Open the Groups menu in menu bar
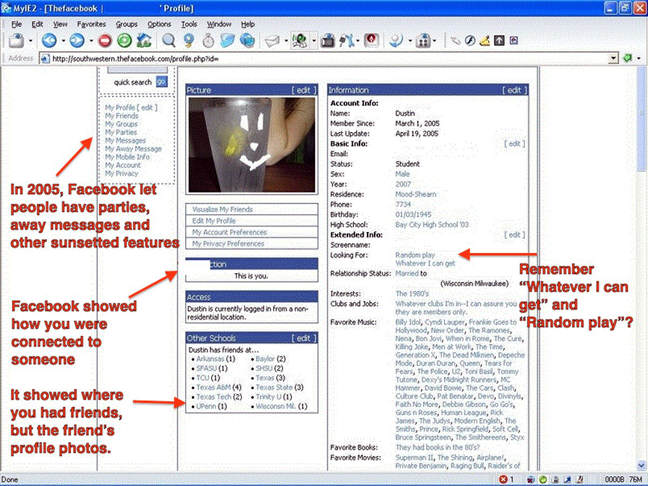 (126, 22)
